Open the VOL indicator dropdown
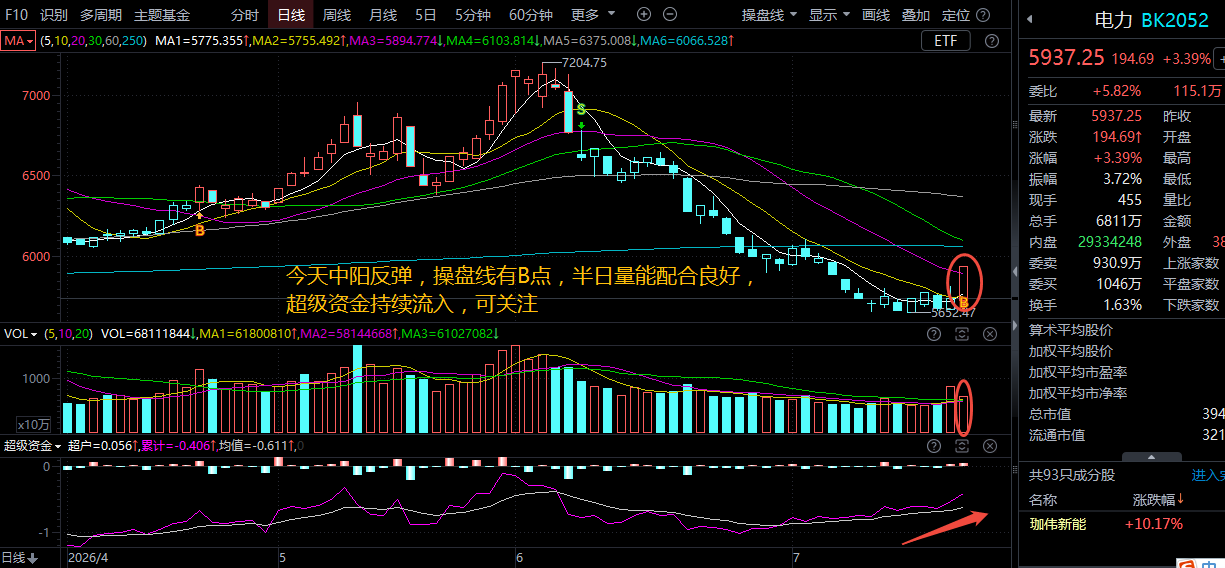 21,333
